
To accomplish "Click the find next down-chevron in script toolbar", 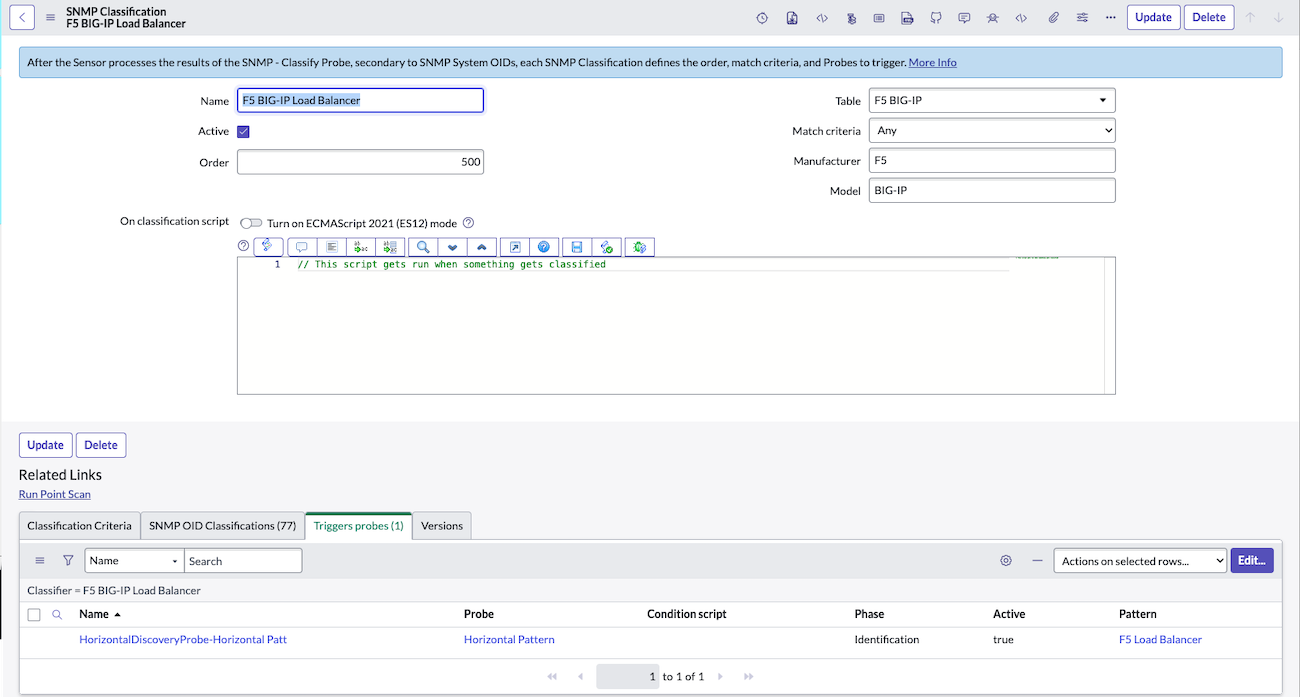I will [452, 246].
